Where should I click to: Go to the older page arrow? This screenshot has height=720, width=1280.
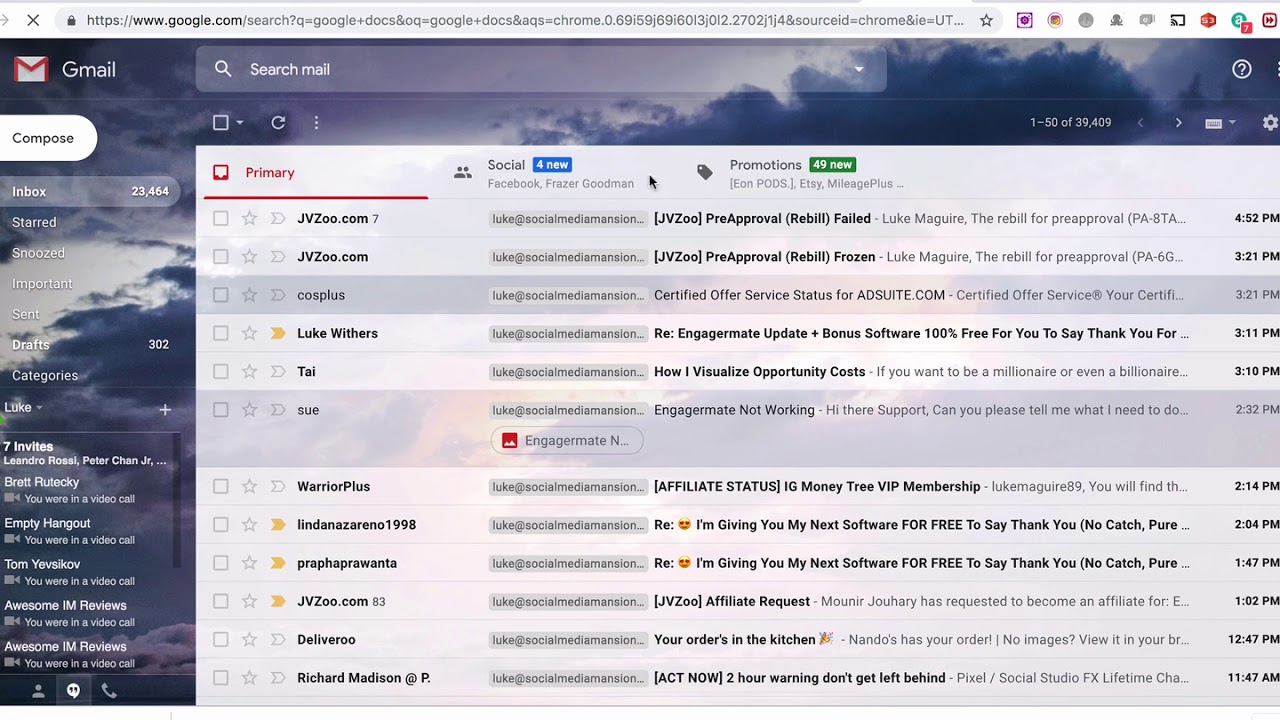[1178, 122]
